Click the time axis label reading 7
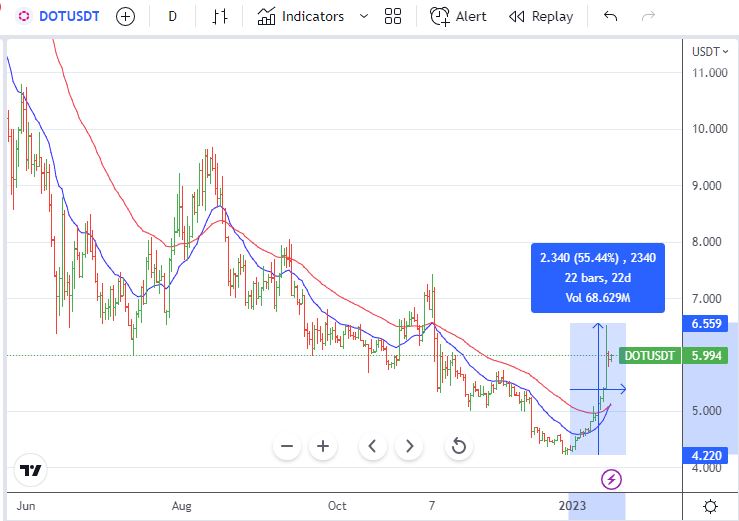The width and height of the screenshot is (739, 521). tap(432, 506)
